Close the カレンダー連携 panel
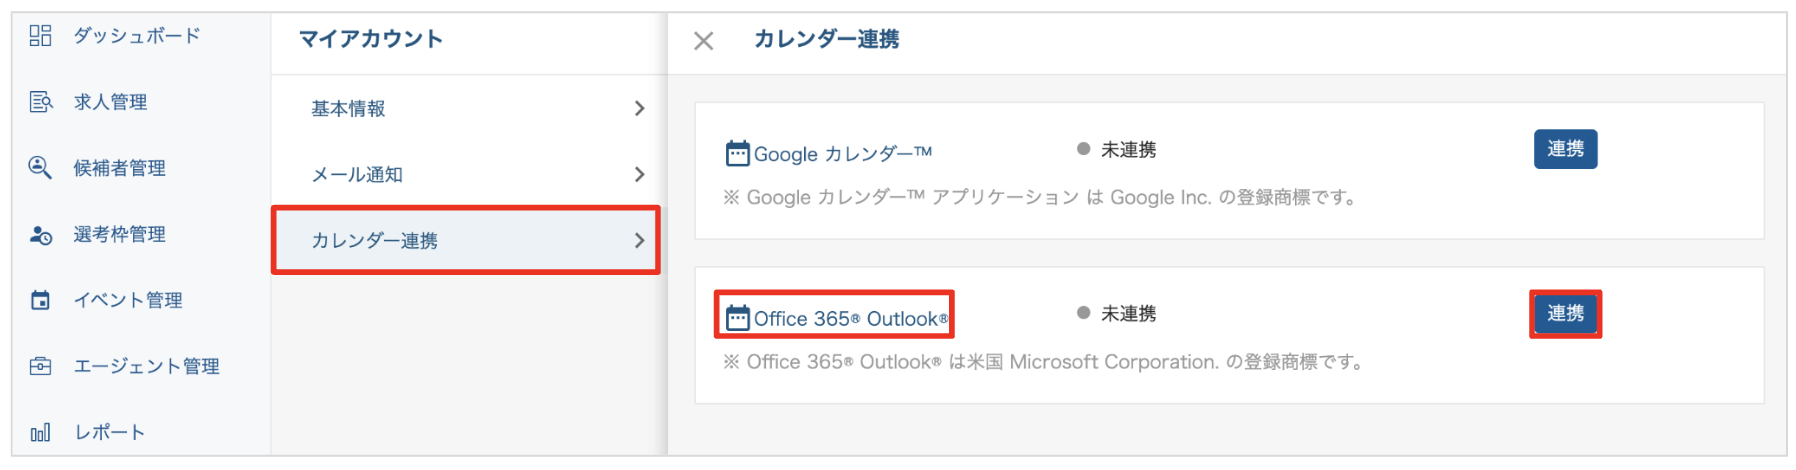 pyautogui.click(x=704, y=41)
